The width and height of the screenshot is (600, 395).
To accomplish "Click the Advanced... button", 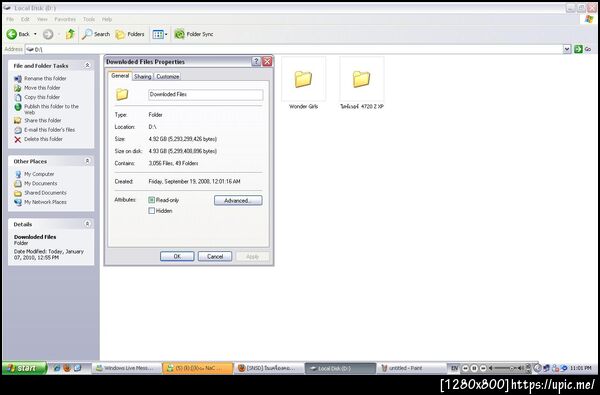I will click(238, 201).
